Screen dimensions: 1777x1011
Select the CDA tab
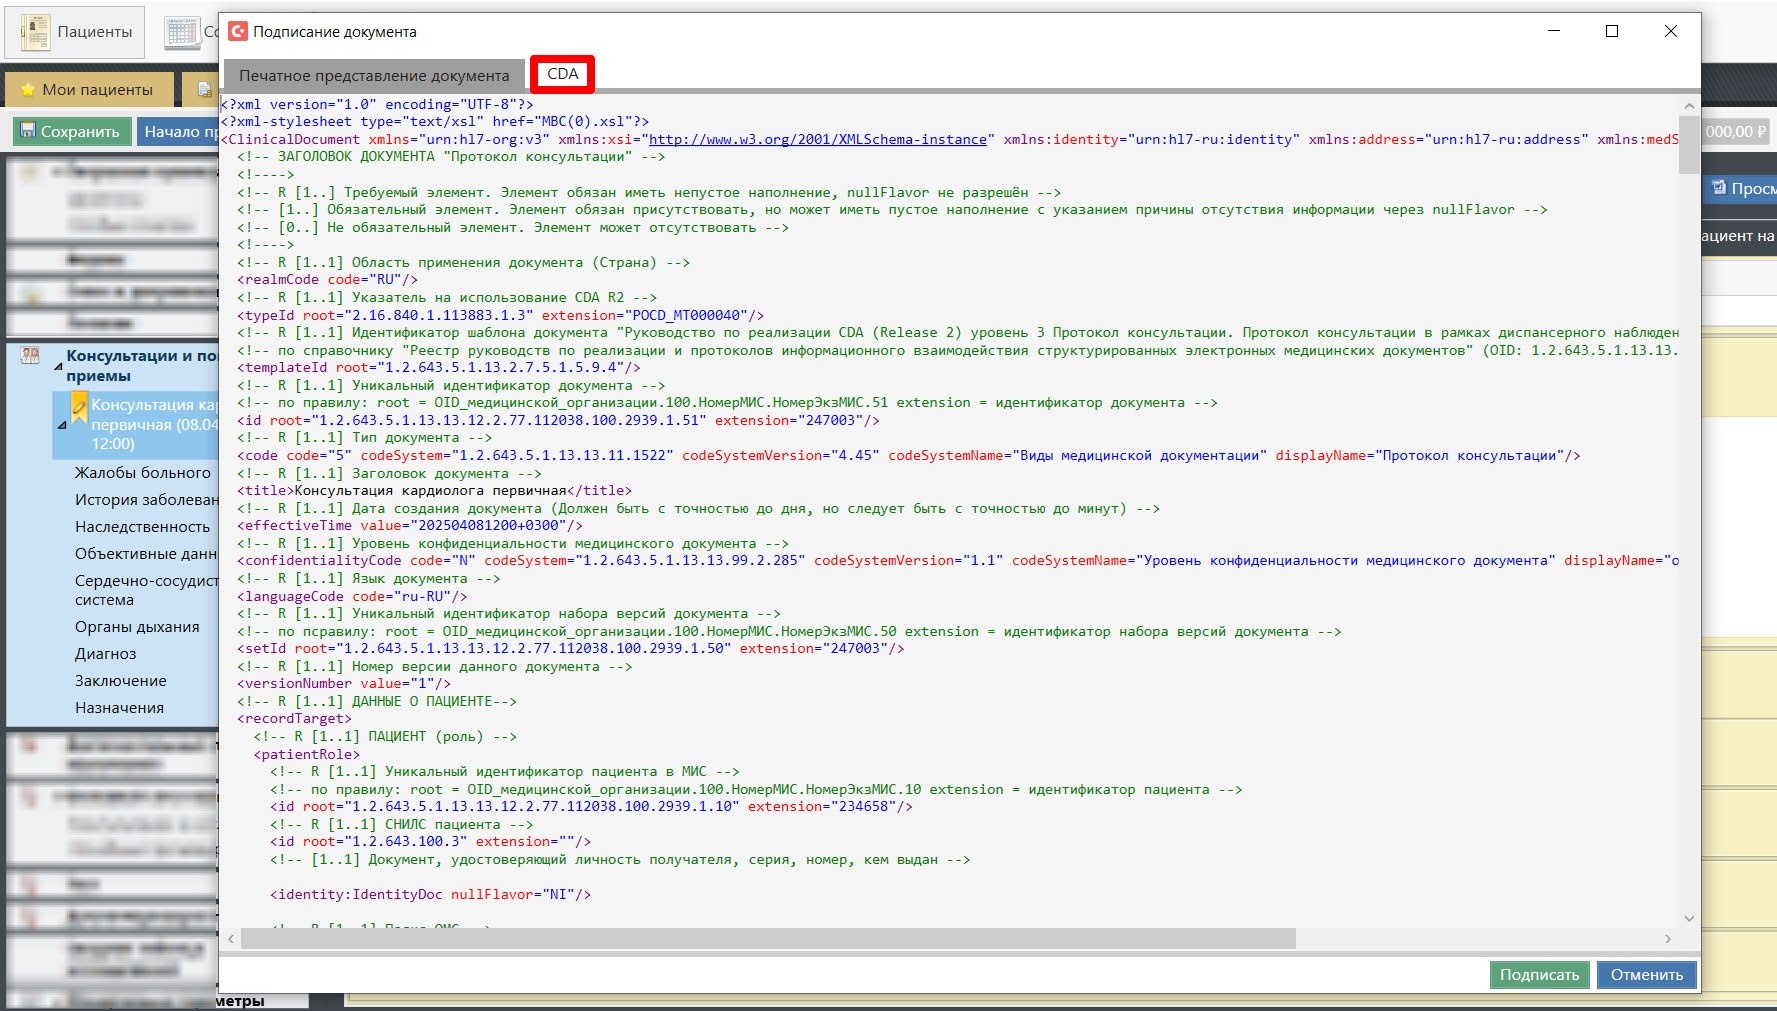click(562, 74)
